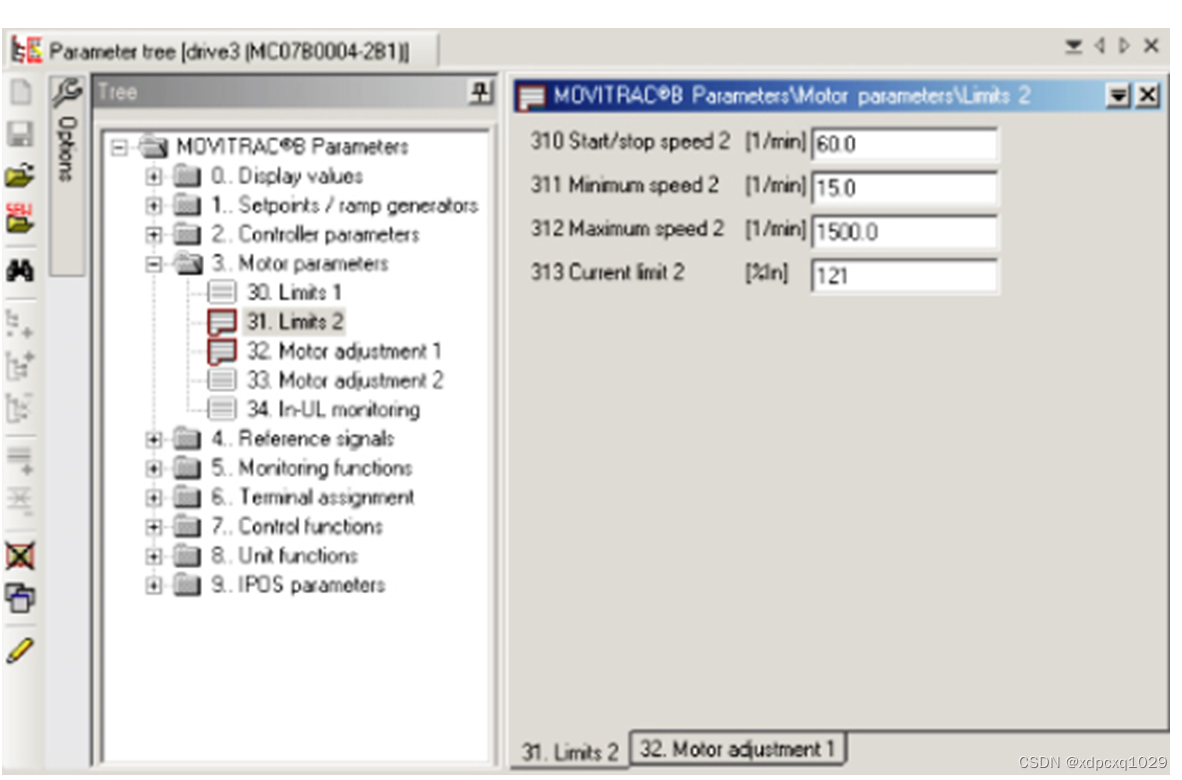Click the Save floppy disk icon
Screen dimensions: 1182x780
(20, 134)
